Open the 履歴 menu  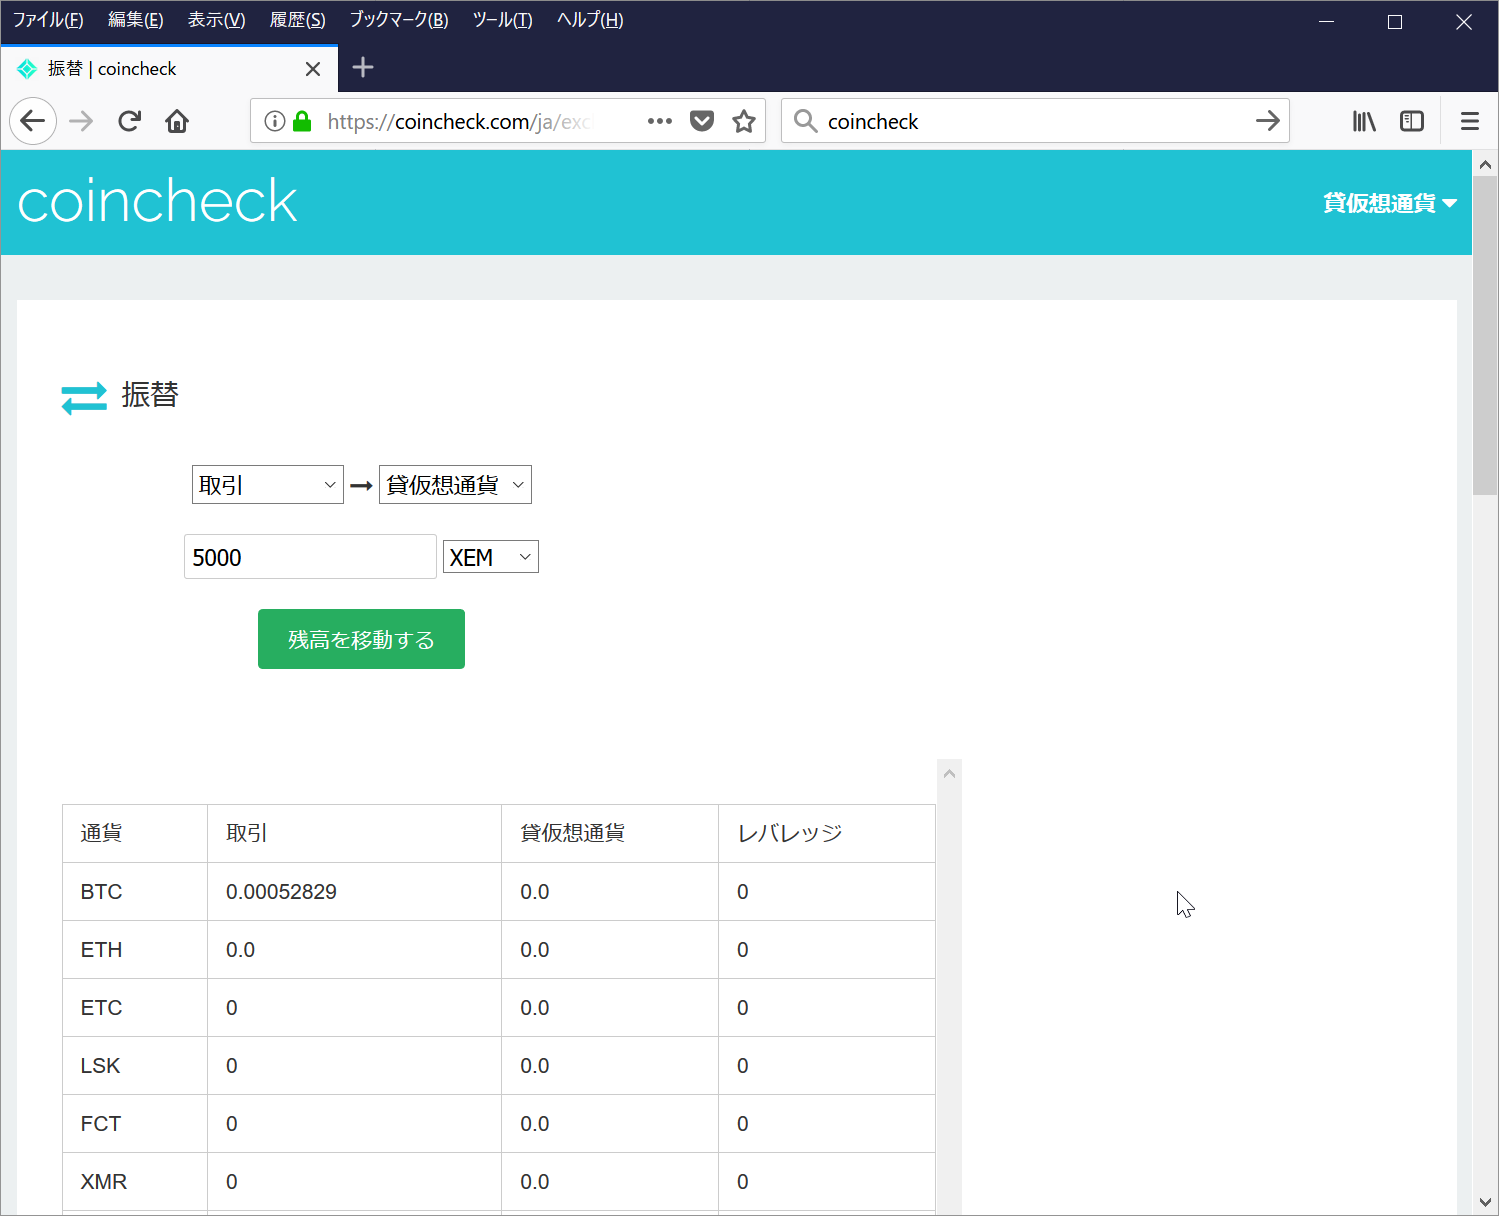[x=298, y=20]
